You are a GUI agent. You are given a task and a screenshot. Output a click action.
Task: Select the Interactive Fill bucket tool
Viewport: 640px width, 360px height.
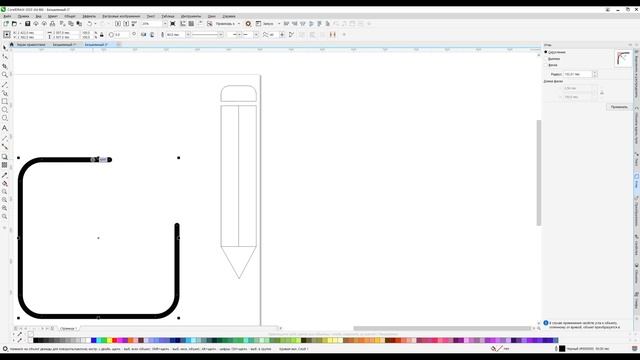(4, 184)
